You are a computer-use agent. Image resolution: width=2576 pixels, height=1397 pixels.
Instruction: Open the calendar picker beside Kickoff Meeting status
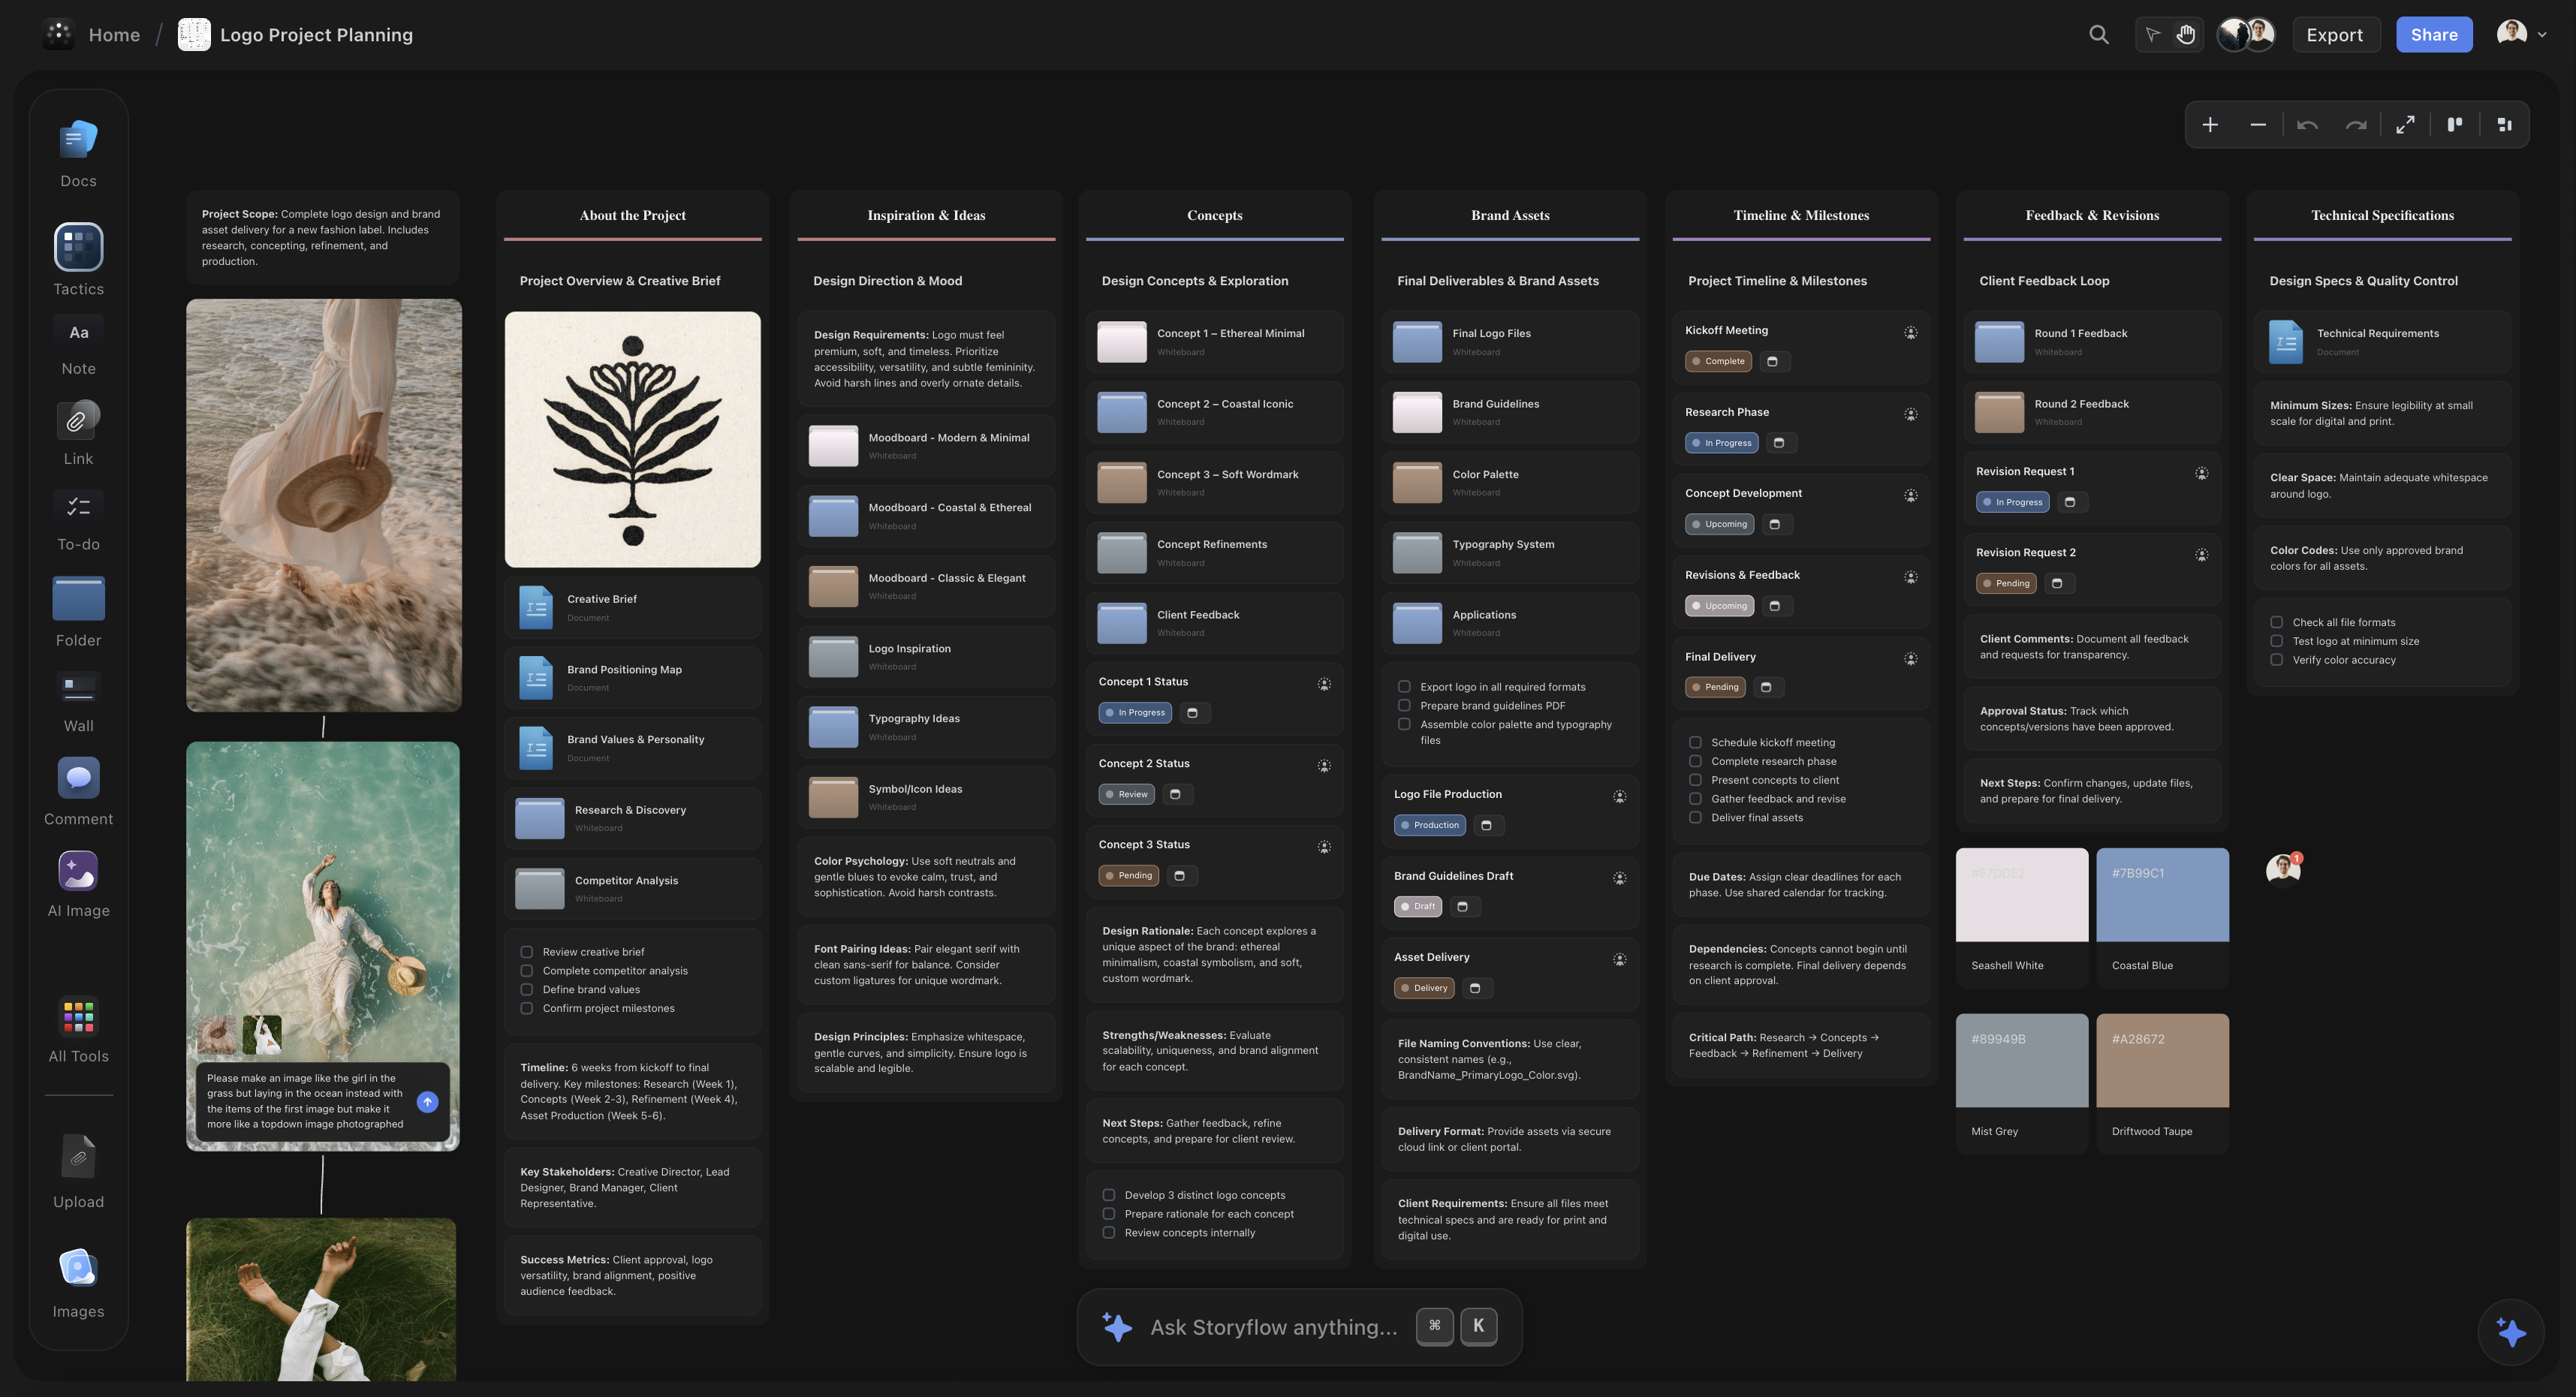pos(1774,361)
